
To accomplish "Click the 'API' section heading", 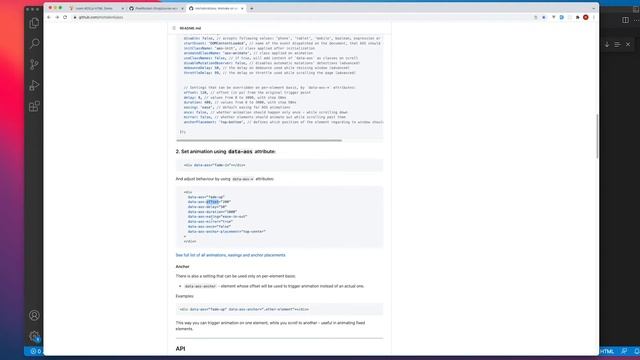I will click(180, 349).
